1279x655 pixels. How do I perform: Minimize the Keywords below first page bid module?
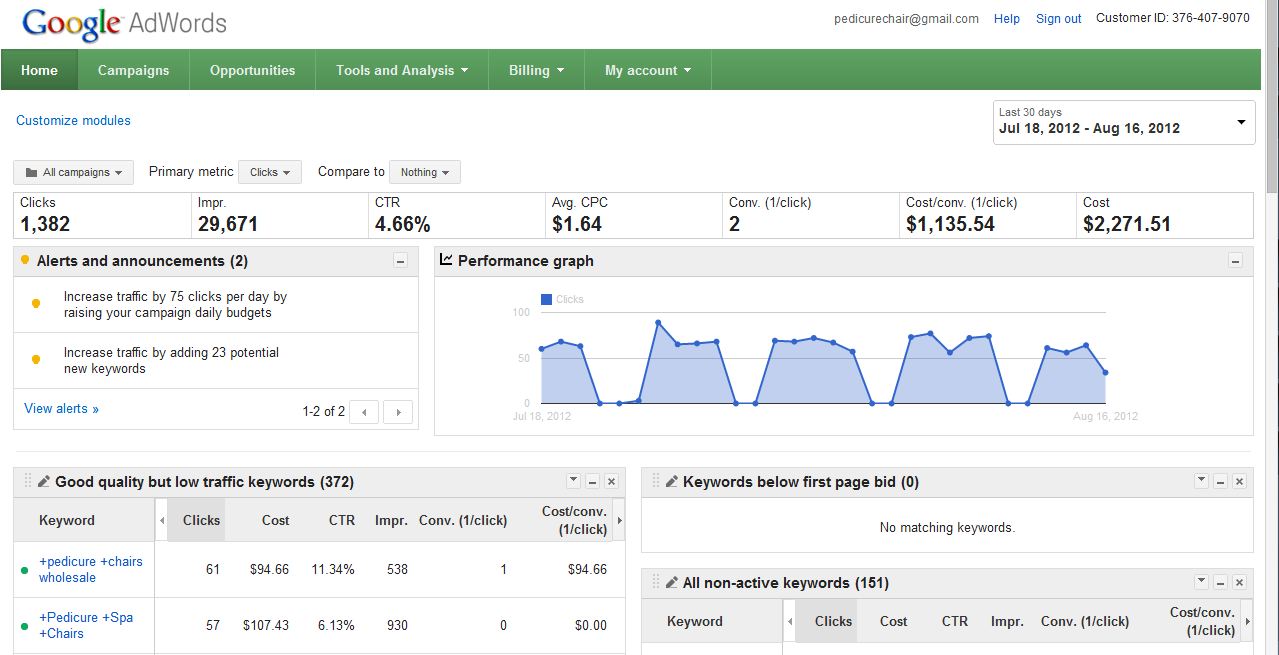[x=1220, y=481]
